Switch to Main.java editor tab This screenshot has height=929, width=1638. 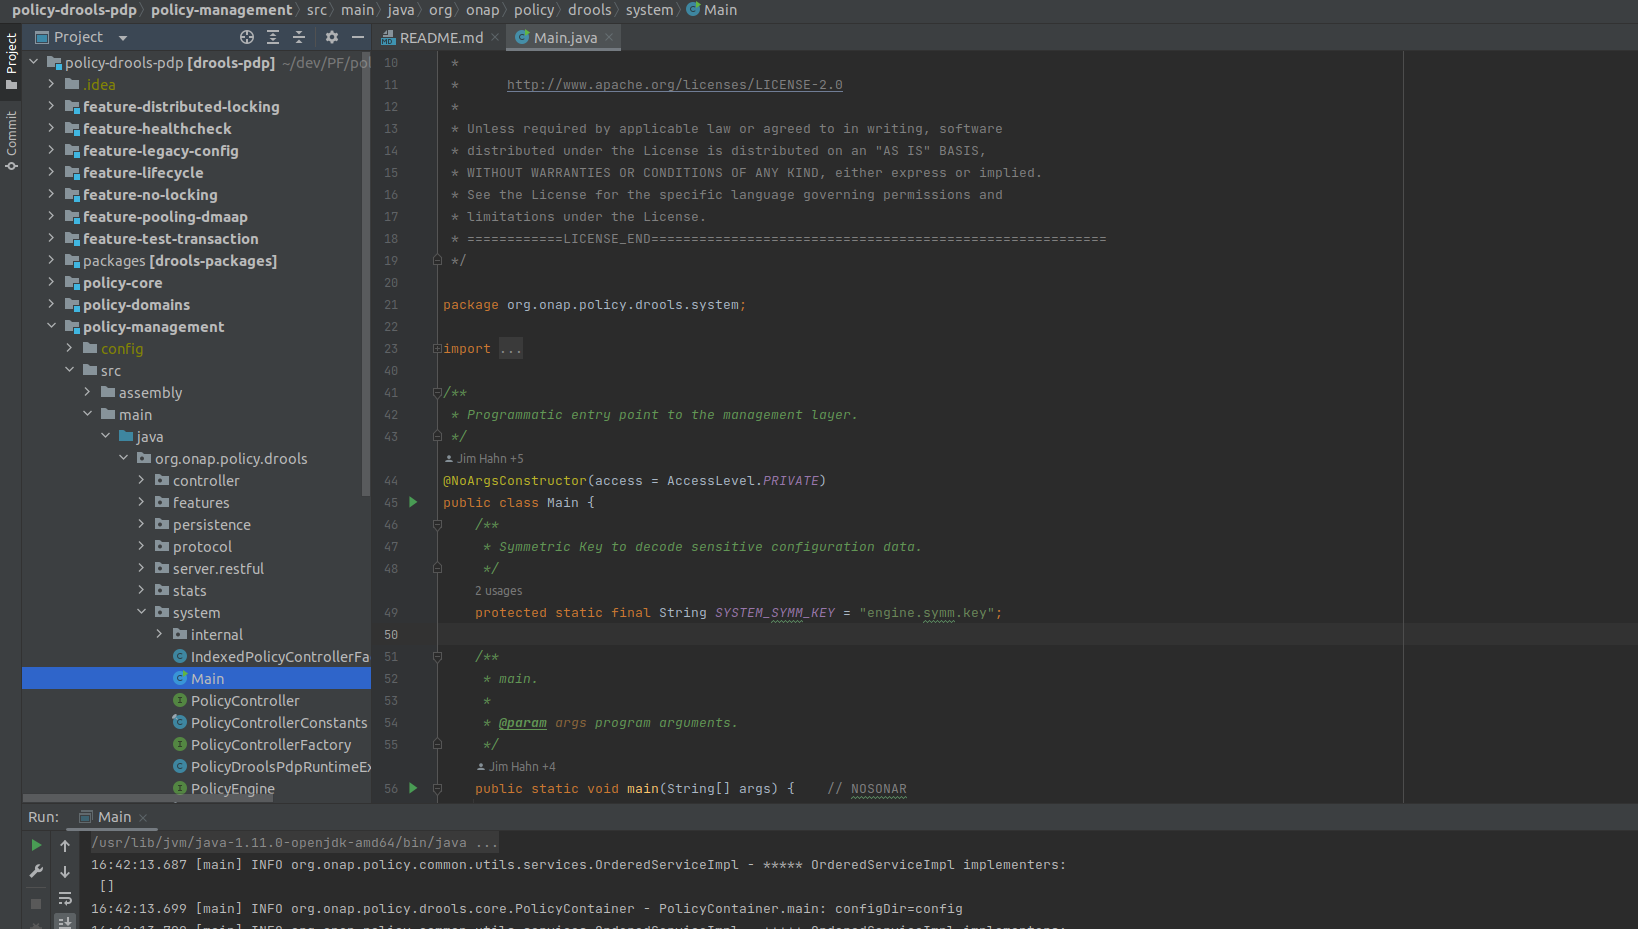(564, 38)
